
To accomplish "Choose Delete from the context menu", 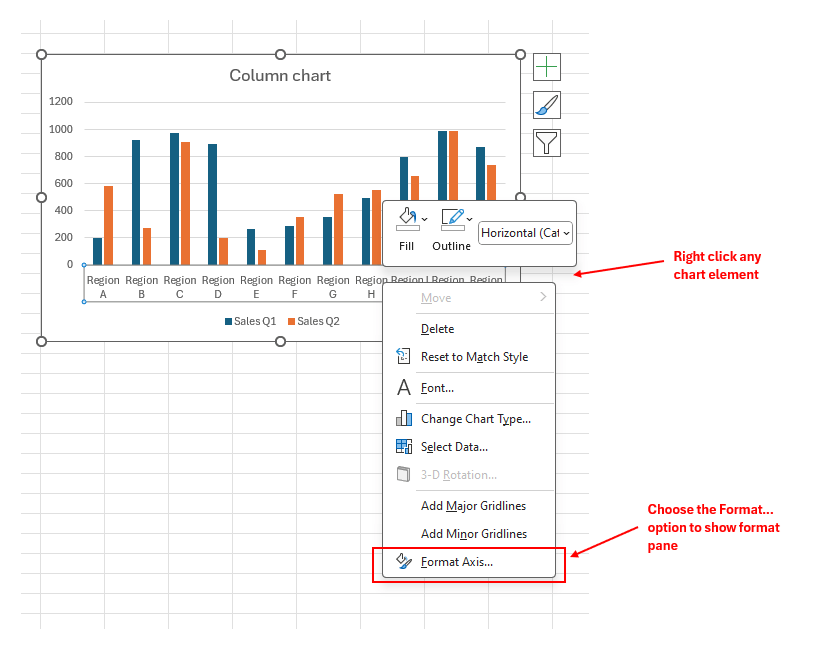I will (x=437, y=329).
